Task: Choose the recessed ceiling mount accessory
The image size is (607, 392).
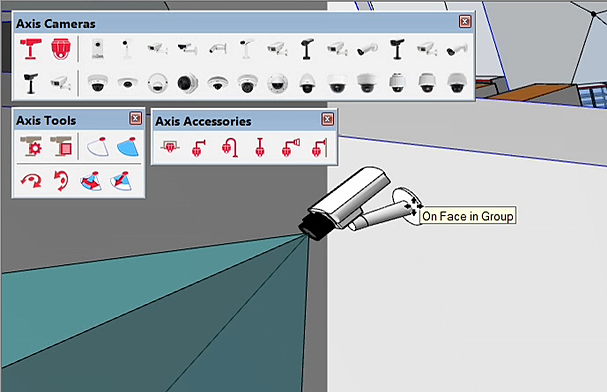Action: pyautogui.click(x=170, y=147)
